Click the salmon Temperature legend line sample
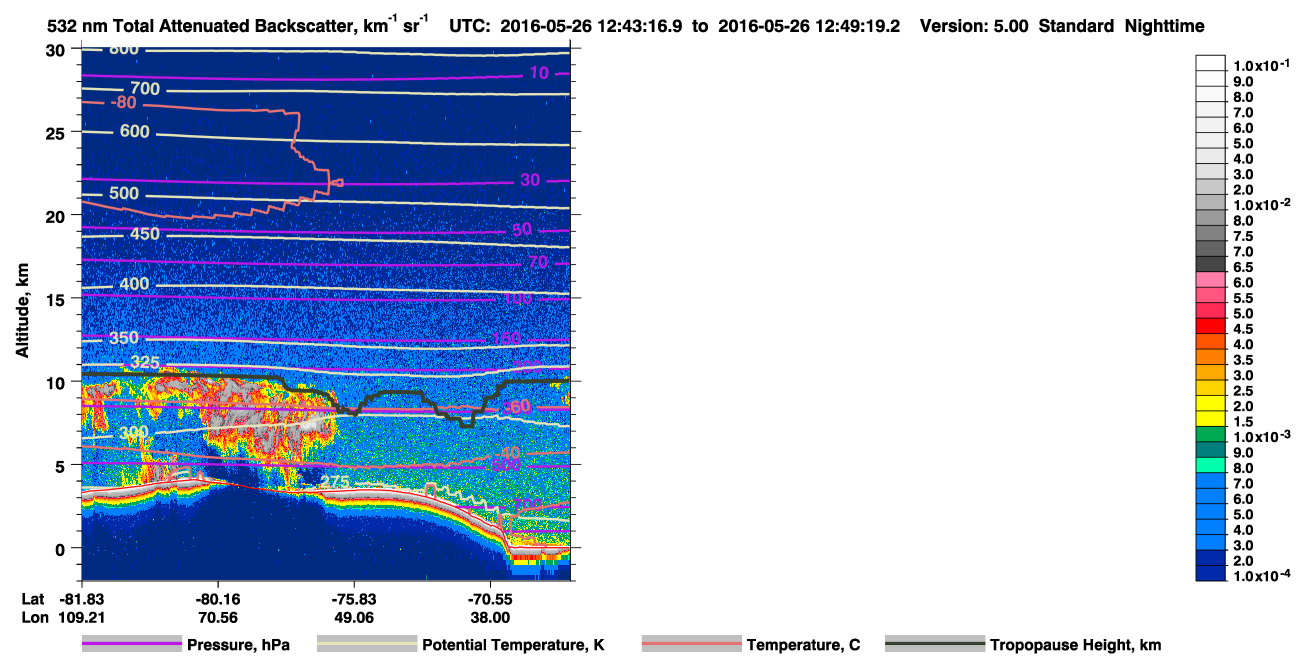 (x=691, y=645)
